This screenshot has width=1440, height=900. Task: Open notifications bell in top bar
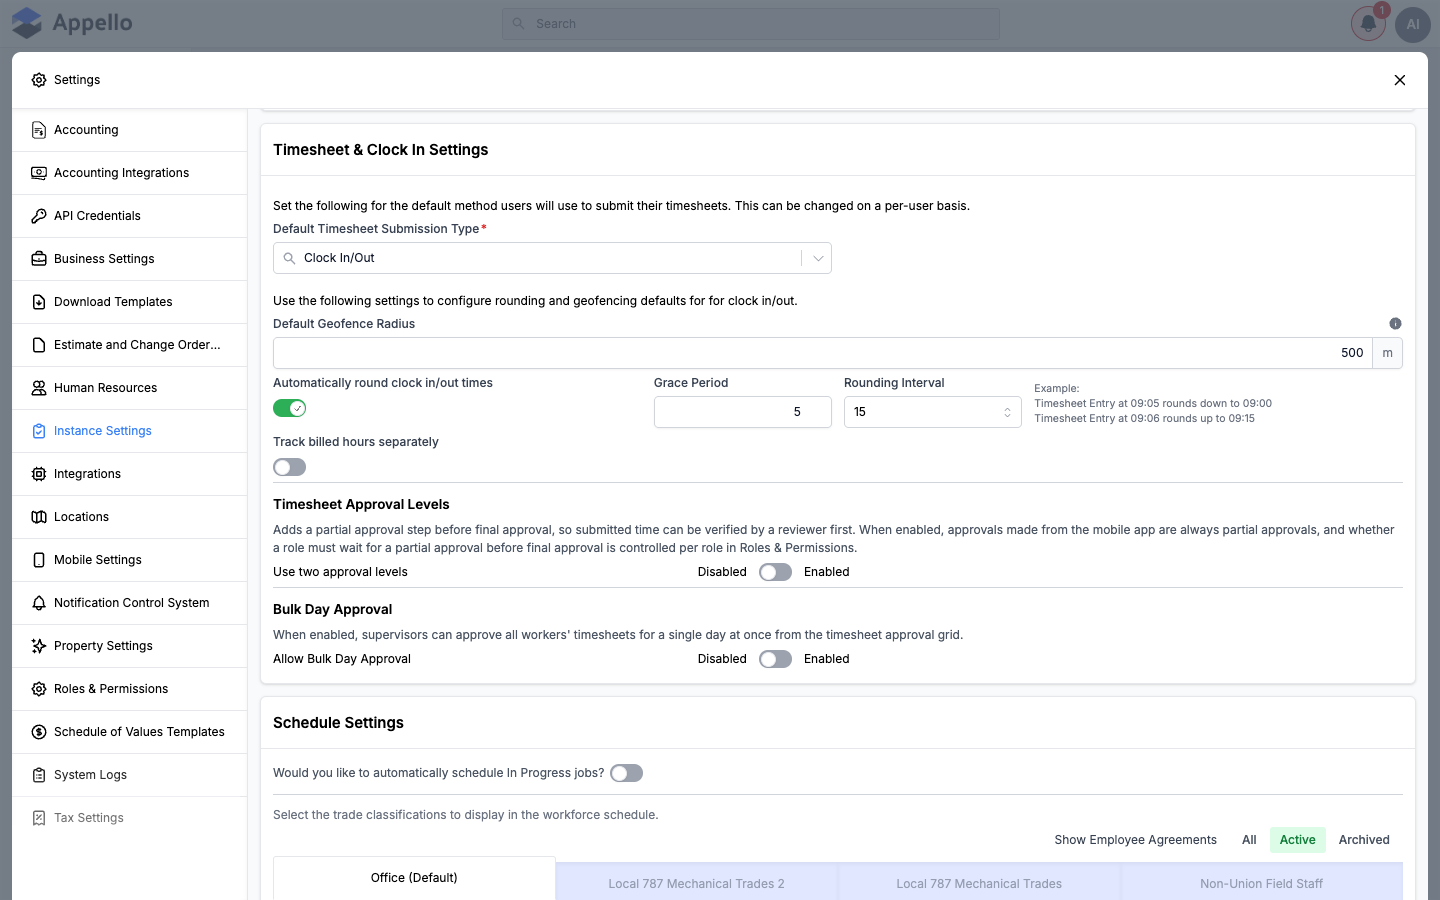(1368, 24)
